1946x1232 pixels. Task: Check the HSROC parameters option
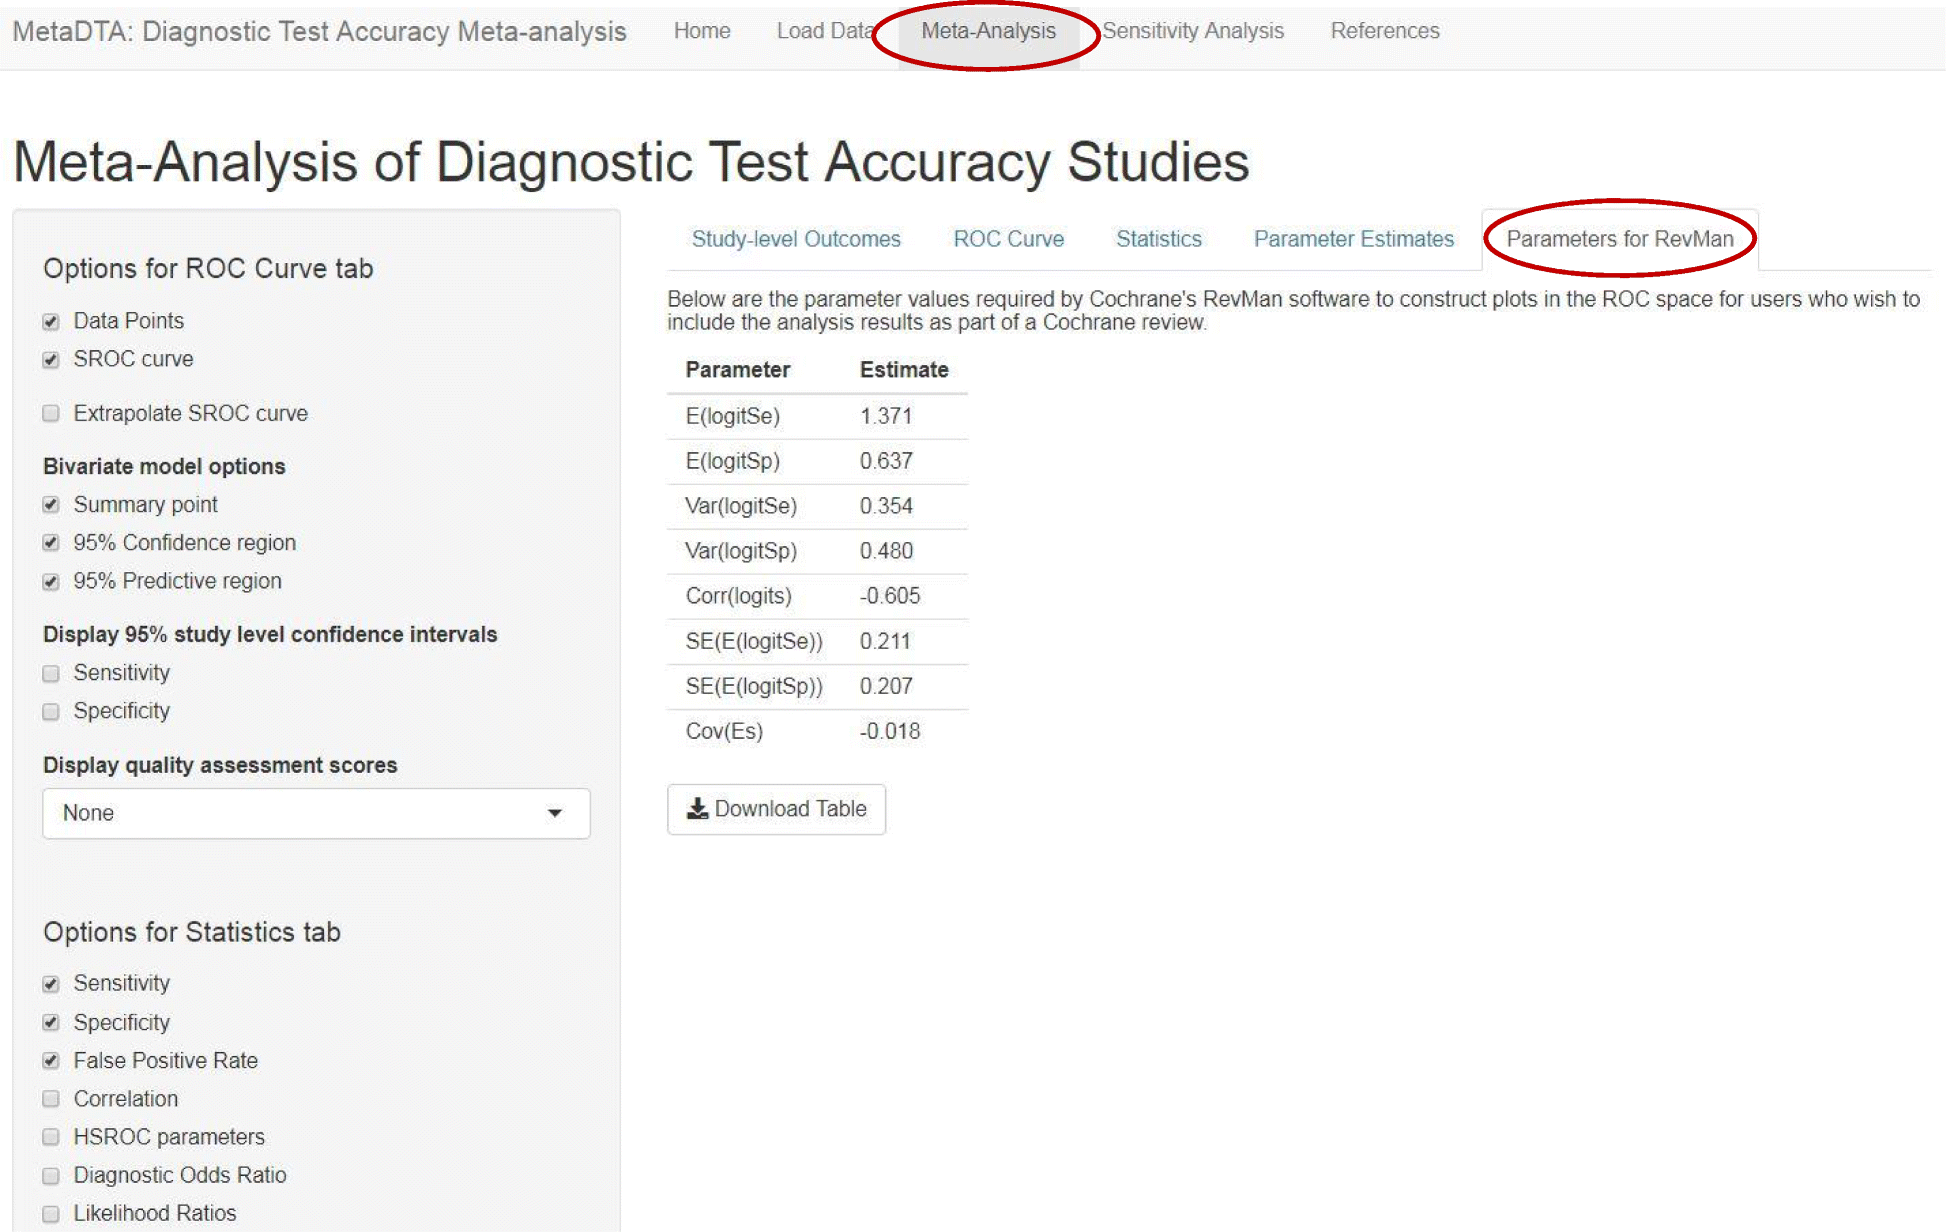click(51, 1137)
